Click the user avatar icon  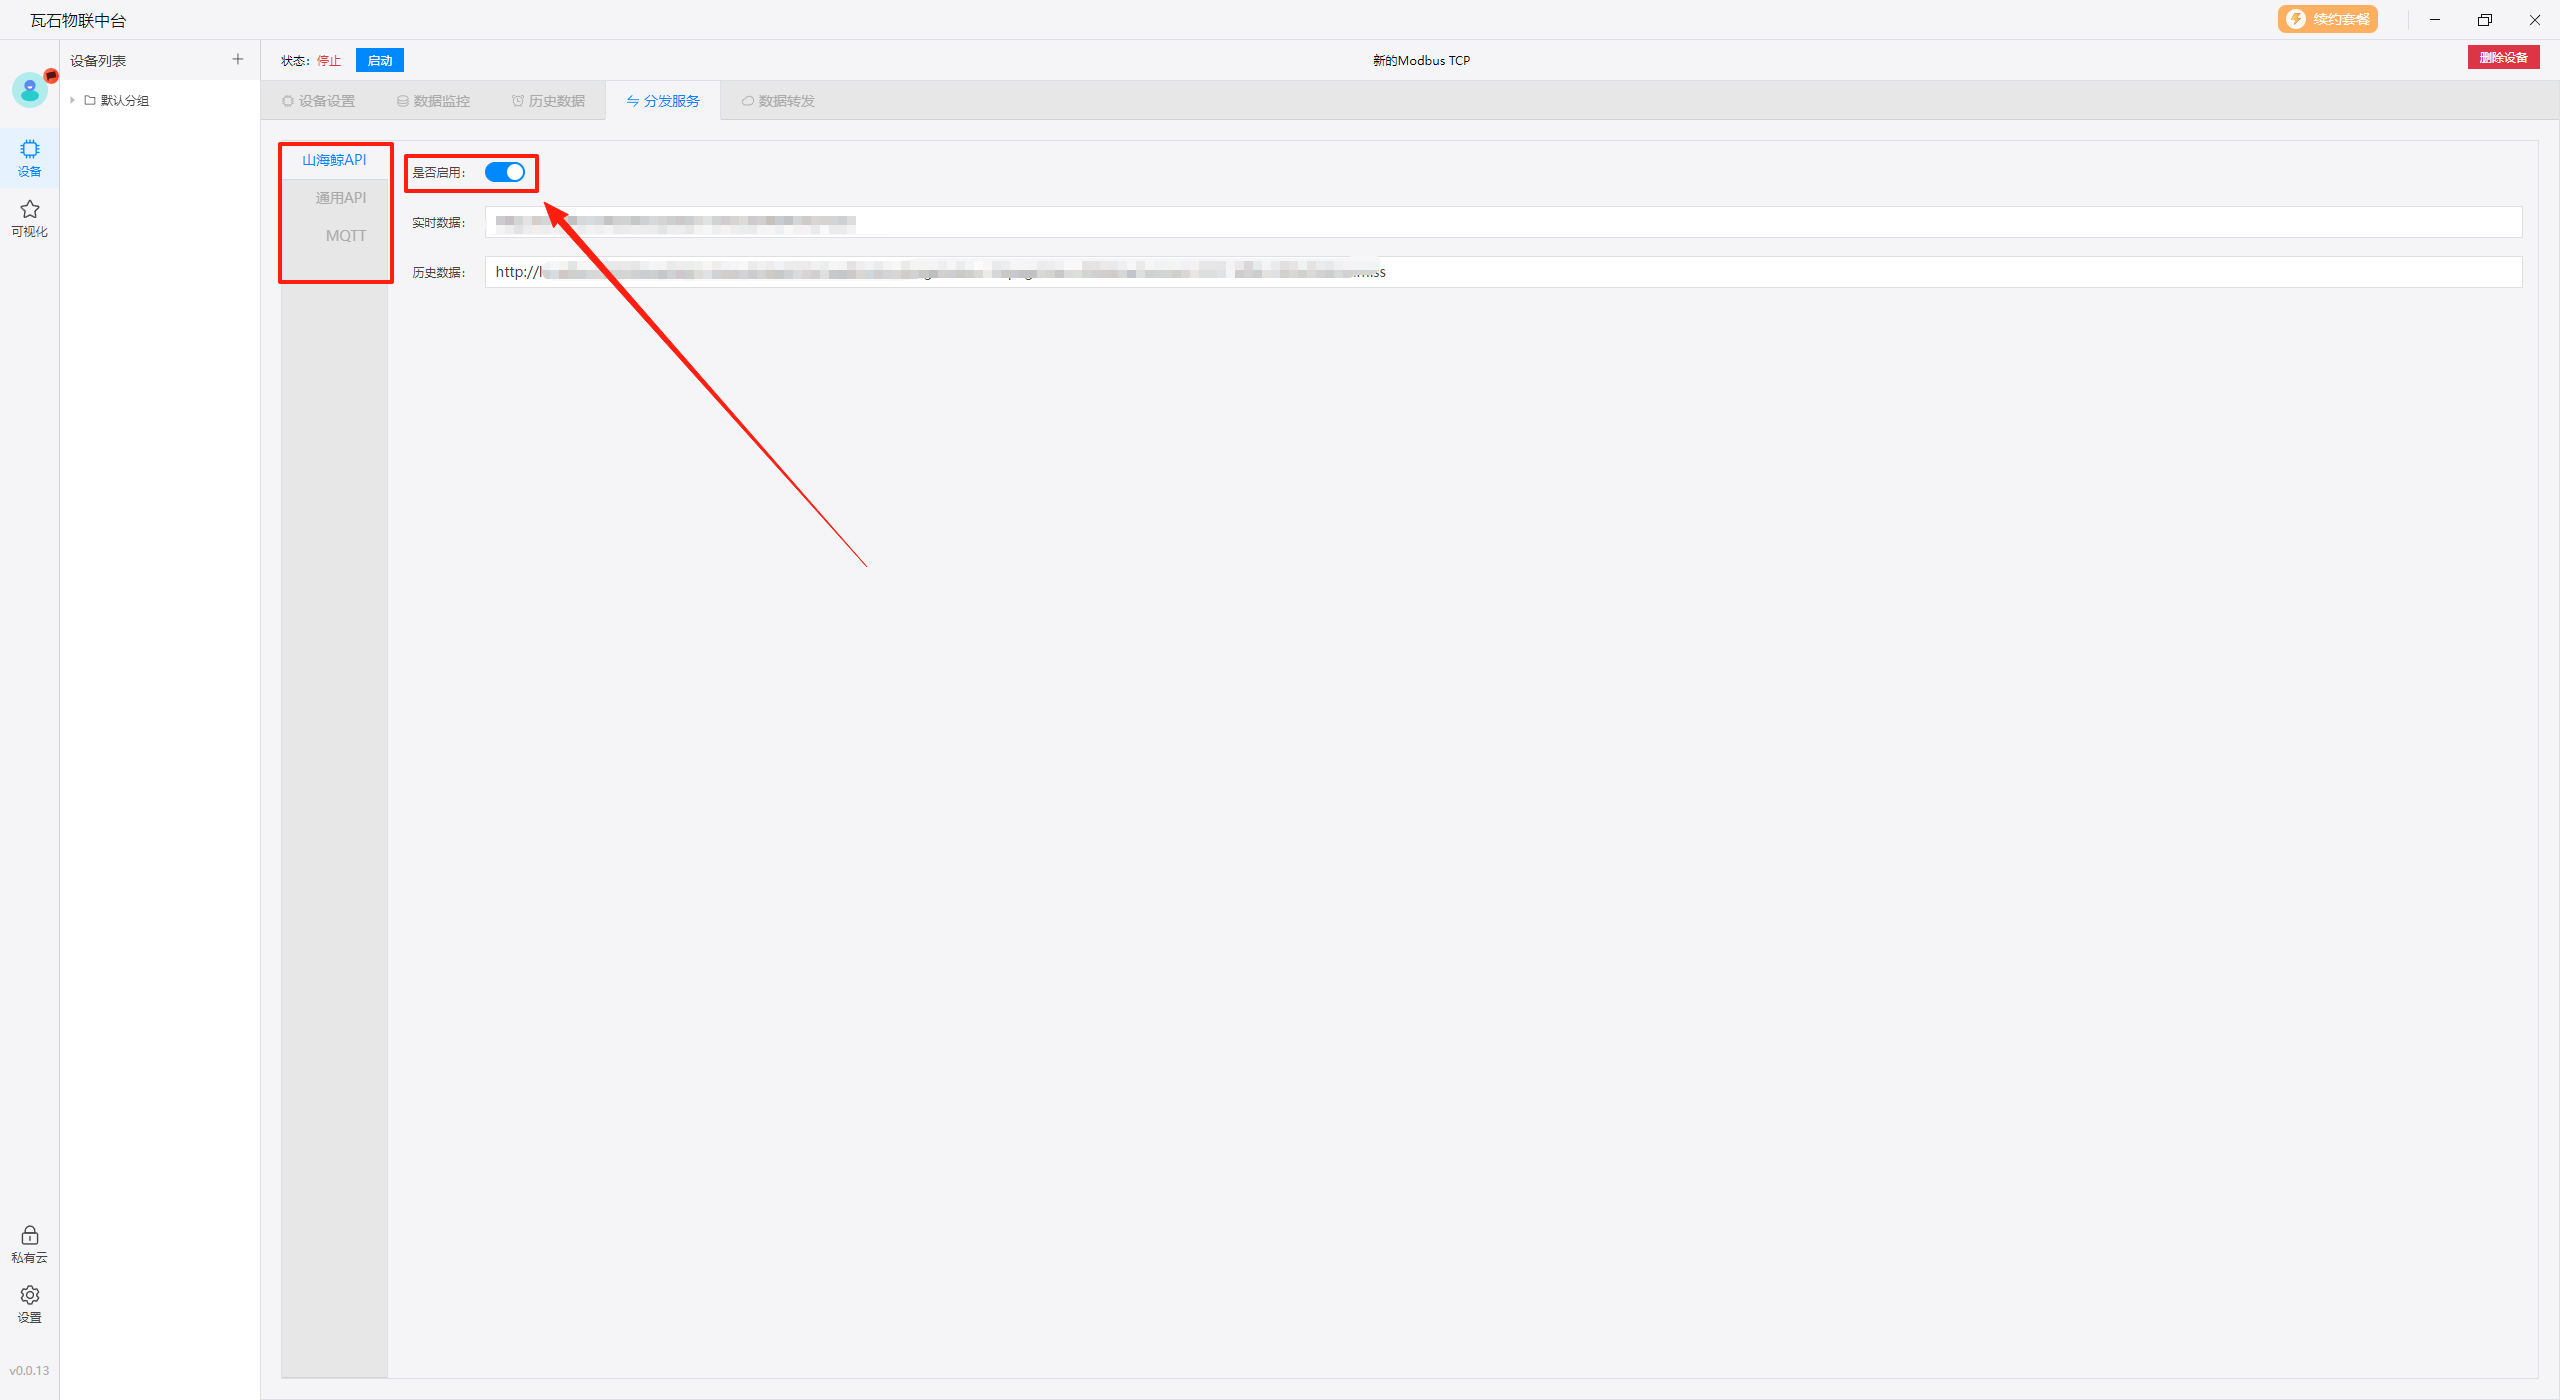pos(29,90)
